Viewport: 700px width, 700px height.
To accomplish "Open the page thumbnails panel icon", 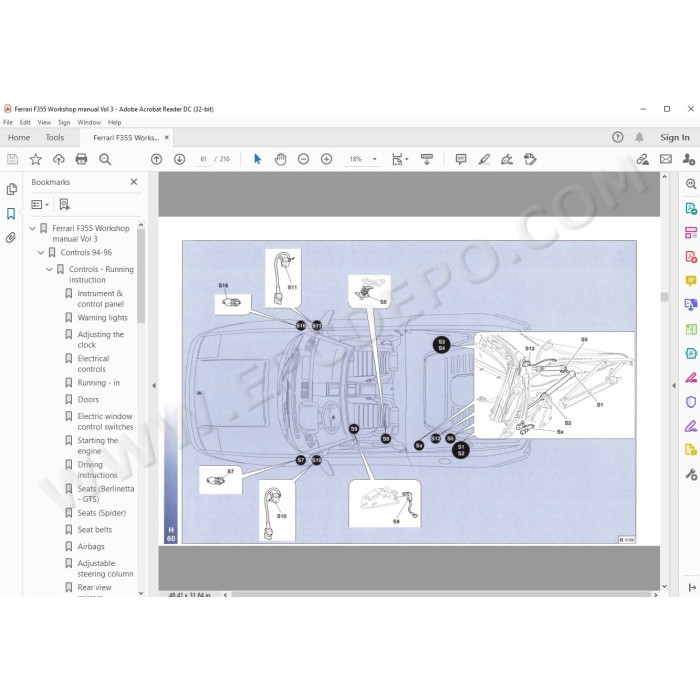I will pos(12,189).
